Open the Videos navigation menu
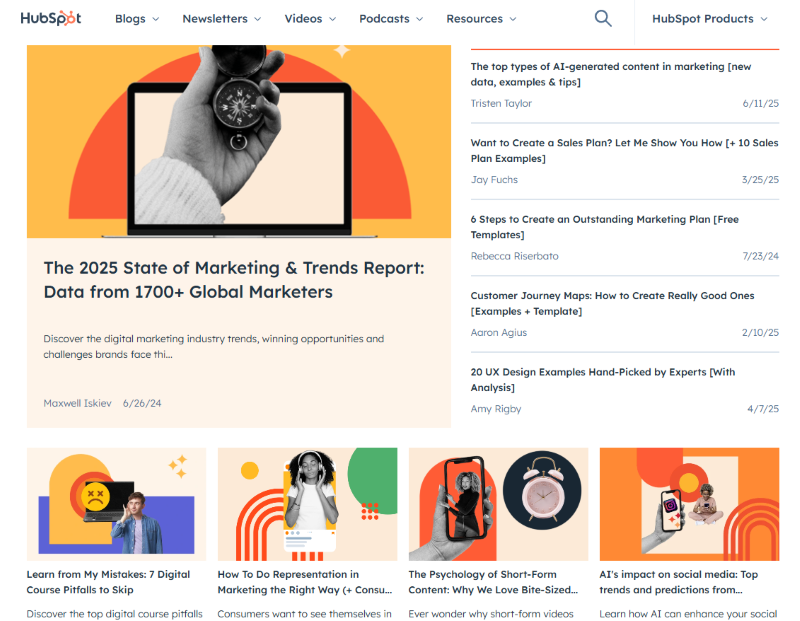800x621 pixels. tap(310, 18)
